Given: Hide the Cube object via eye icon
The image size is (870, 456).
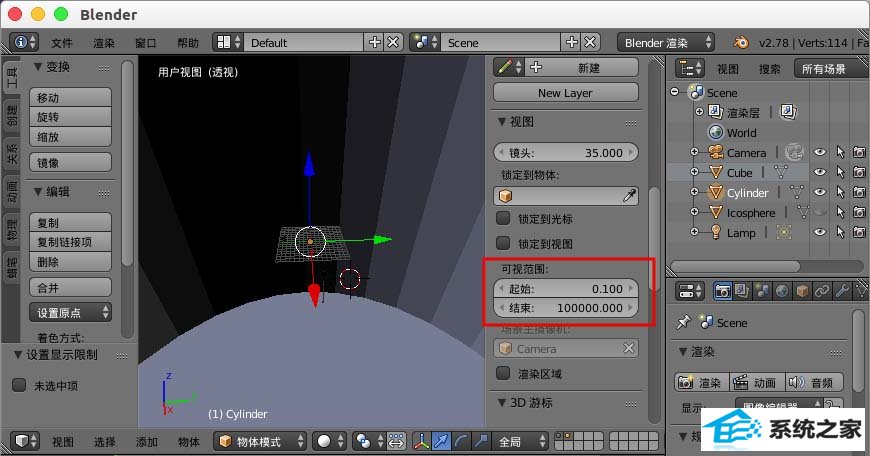Looking at the screenshot, I should [x=820, y=173].
